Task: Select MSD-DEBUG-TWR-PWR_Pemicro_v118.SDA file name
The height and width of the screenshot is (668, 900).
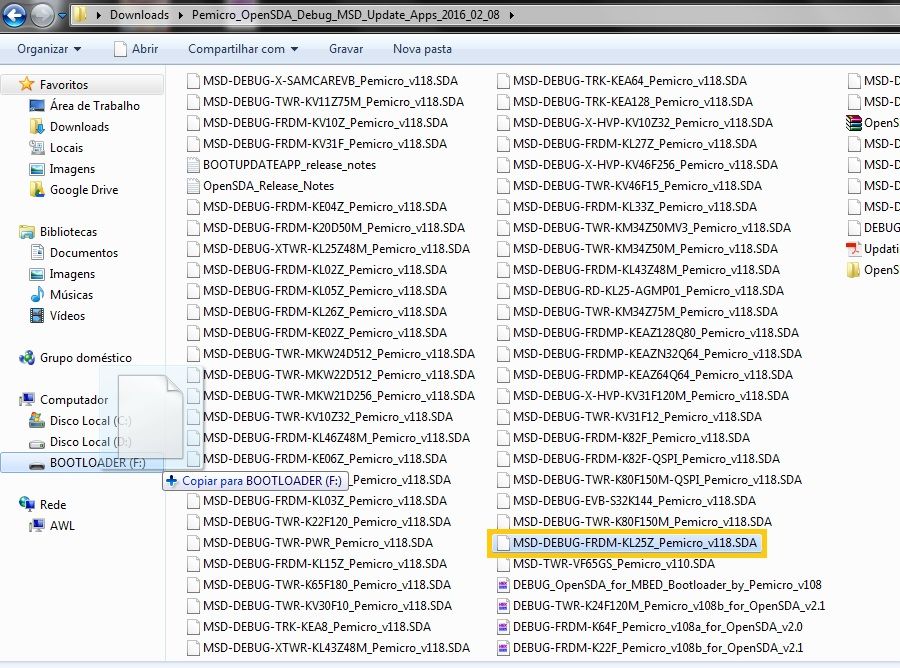Action: (x=317, y=543)
